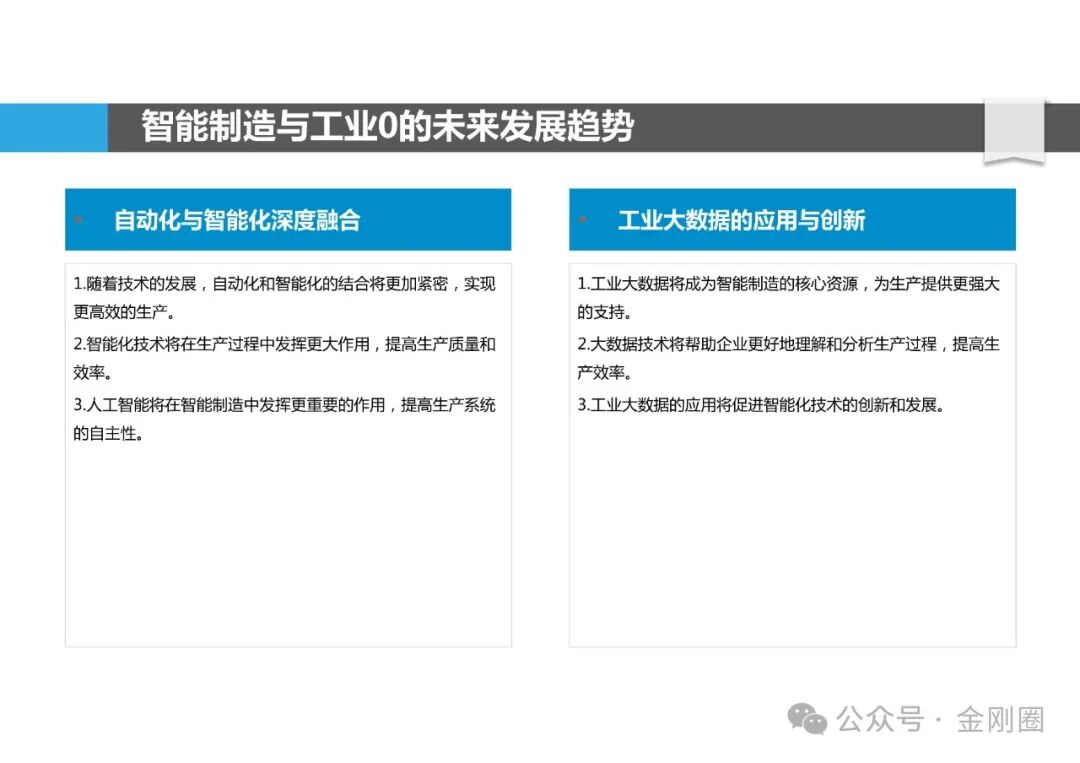Click the slide title 智能制造与工业0的未来发展趋势

pos(387,127)
